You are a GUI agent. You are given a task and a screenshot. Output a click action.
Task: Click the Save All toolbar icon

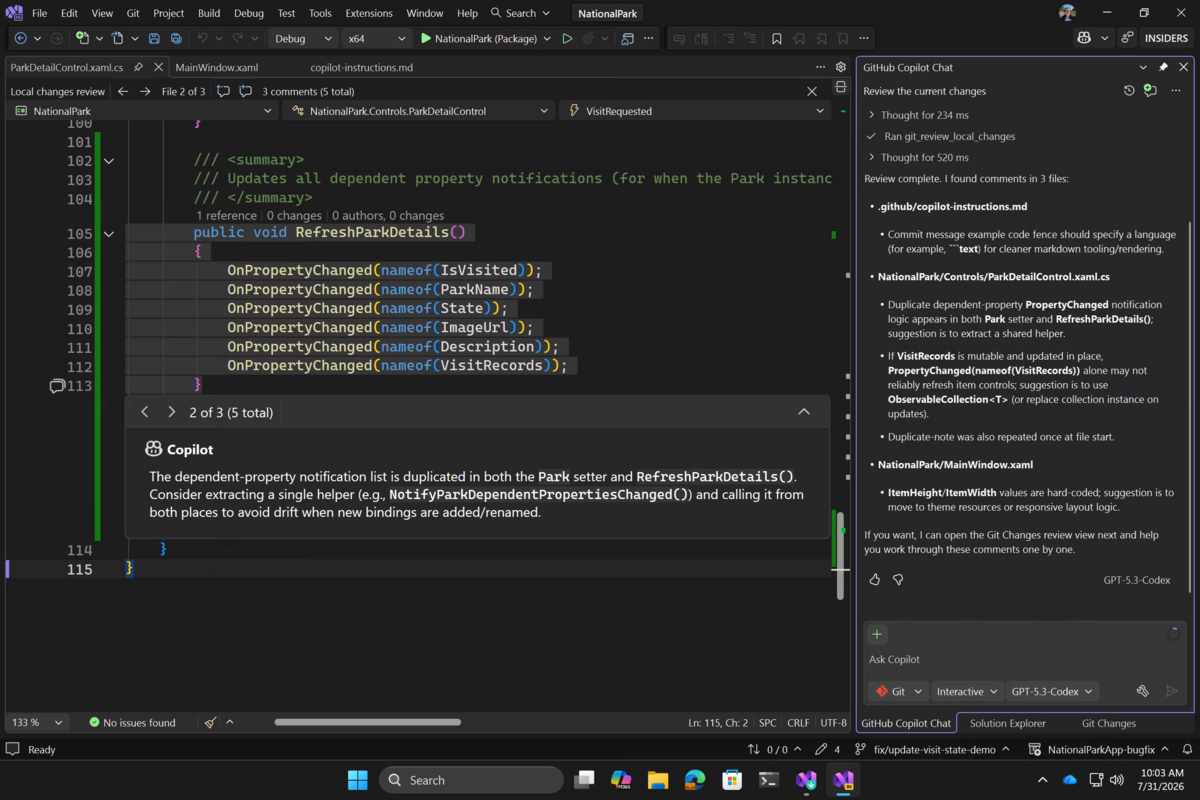coord(176,38)
